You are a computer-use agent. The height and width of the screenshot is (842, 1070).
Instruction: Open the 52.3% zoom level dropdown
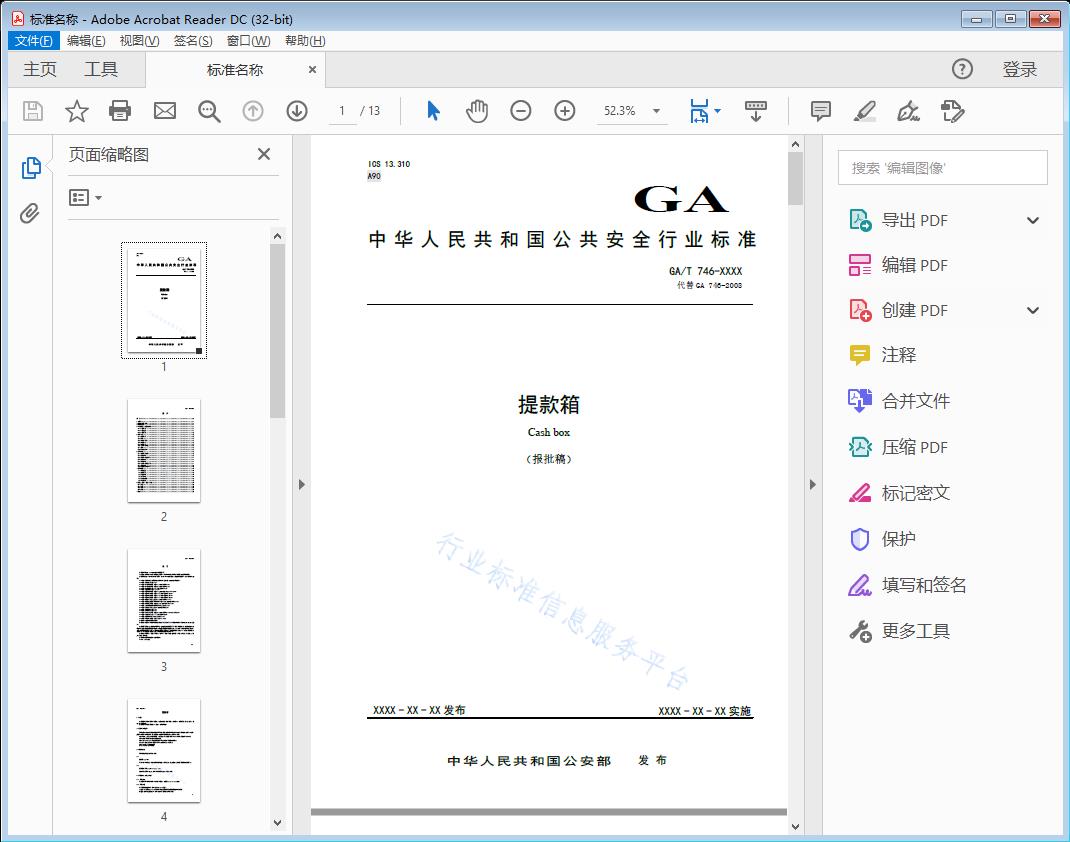(631, 111)
